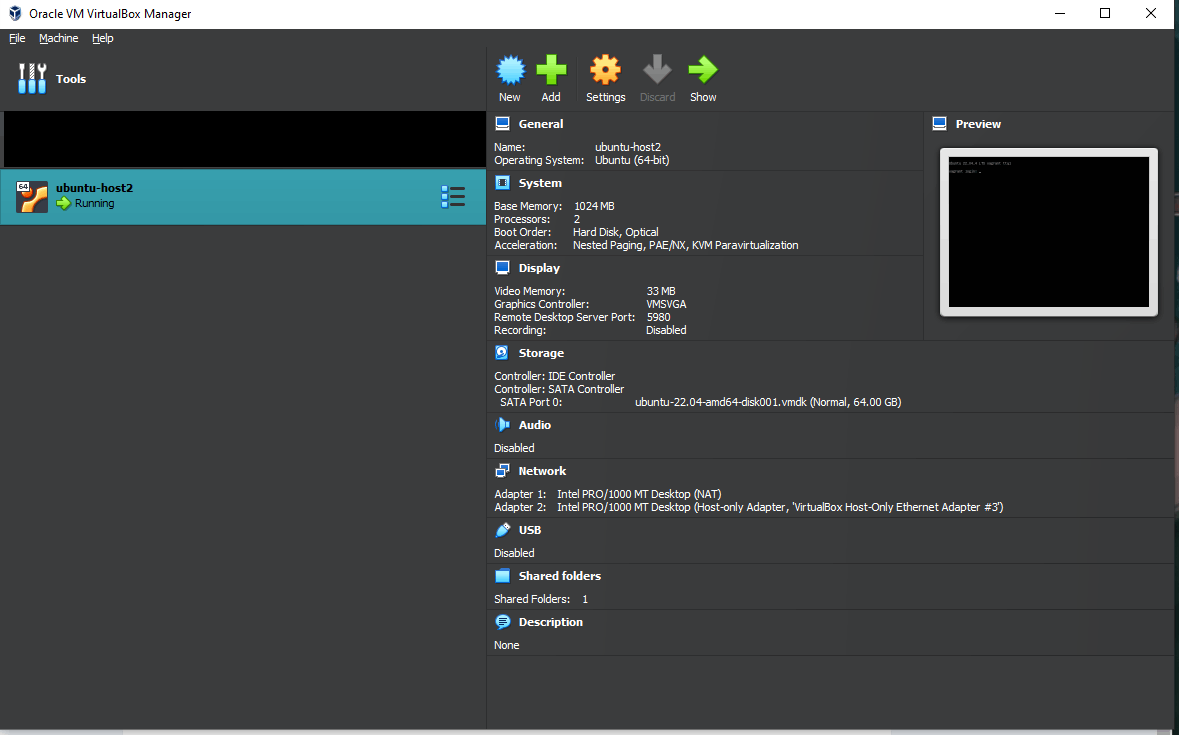Open the System settings heading link
The height and width of the screenshot is (735, 1179).
[540, 183]
